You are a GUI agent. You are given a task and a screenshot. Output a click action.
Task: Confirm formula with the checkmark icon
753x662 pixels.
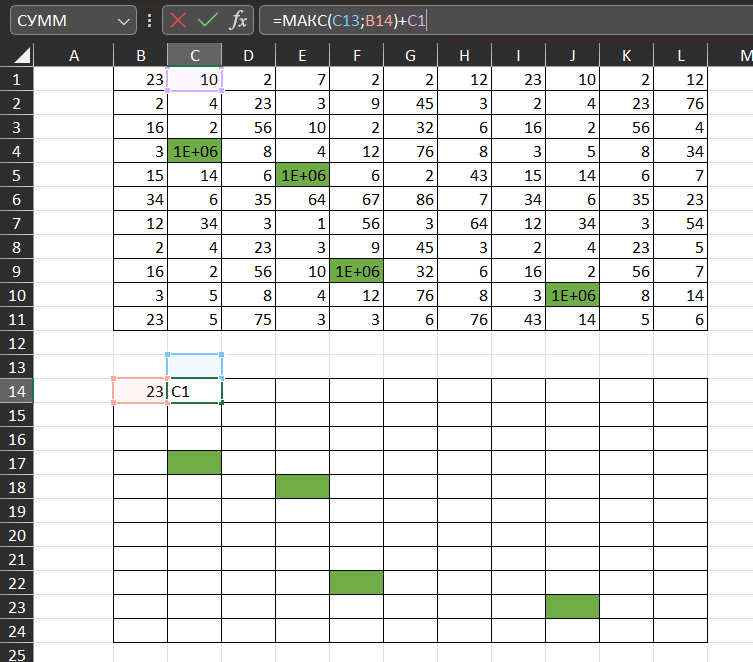tap(208, 20)
